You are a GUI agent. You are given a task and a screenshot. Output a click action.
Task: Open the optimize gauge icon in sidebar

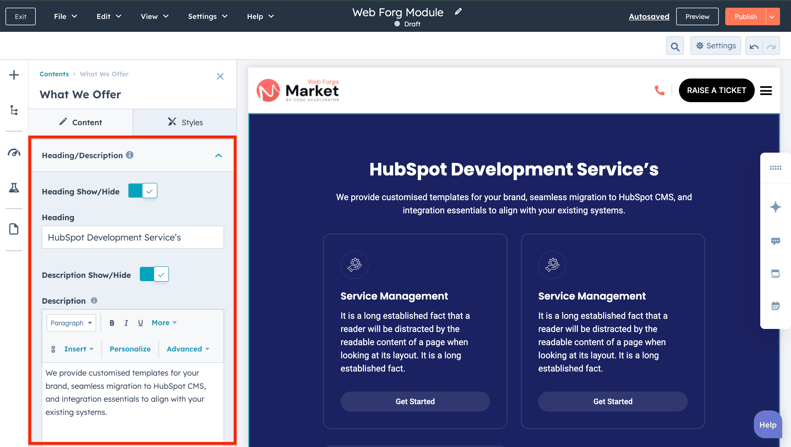[14, 152]
